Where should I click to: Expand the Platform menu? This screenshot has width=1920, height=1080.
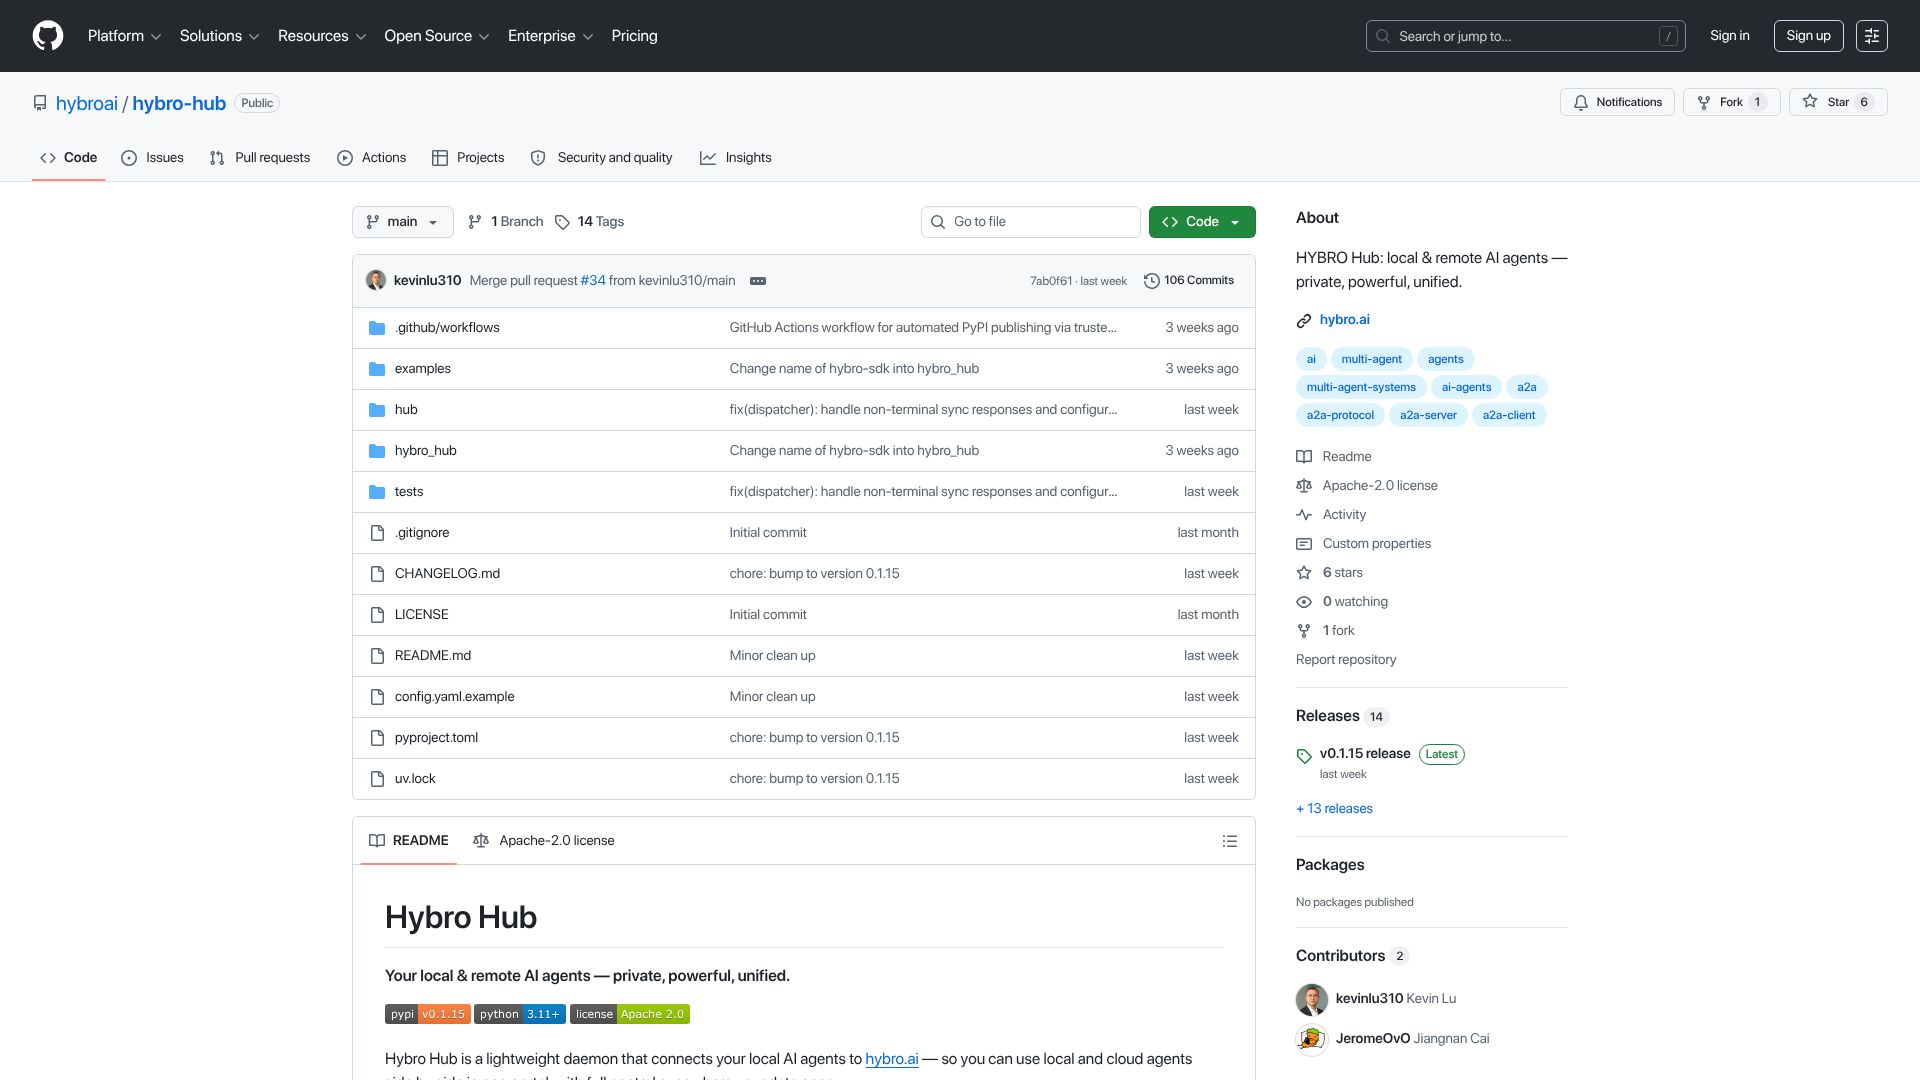[x=124, y=36]
